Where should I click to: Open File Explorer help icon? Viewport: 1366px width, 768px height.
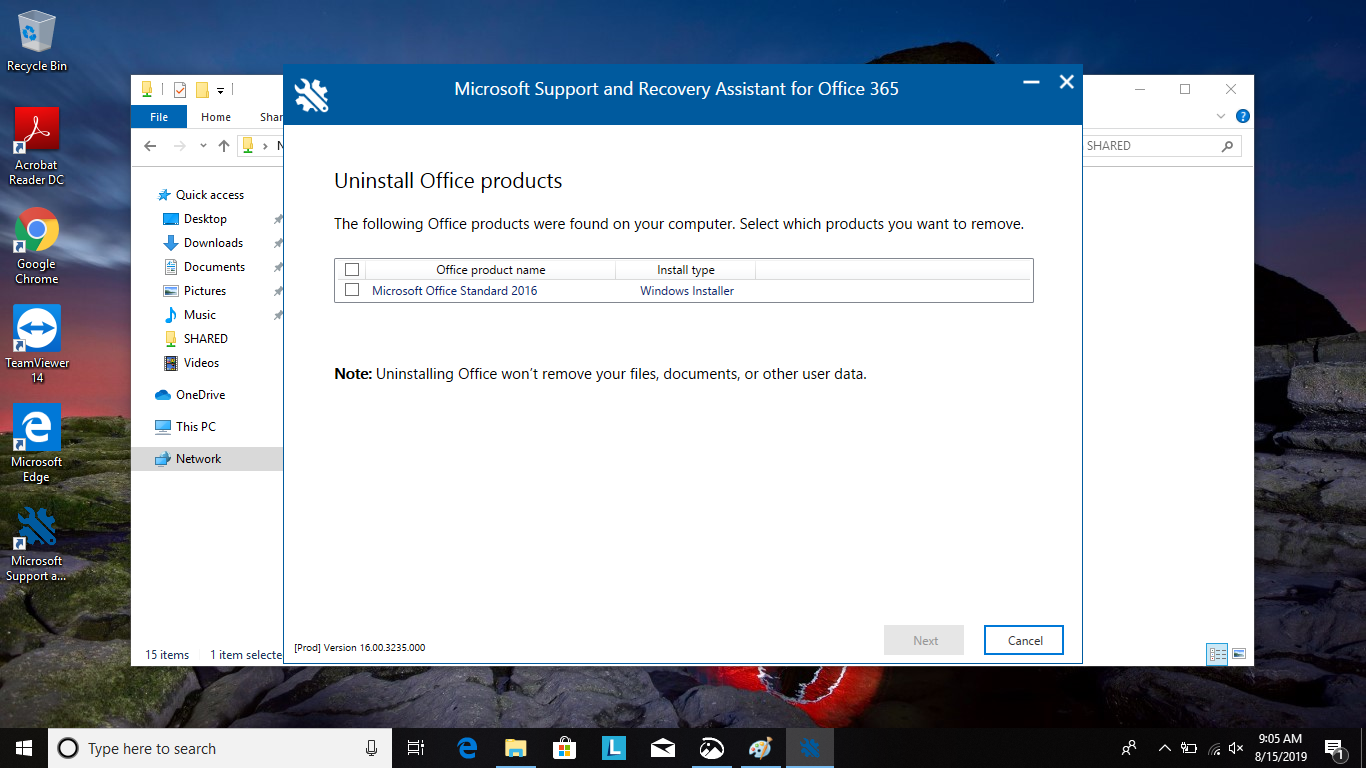(1242, 117)
